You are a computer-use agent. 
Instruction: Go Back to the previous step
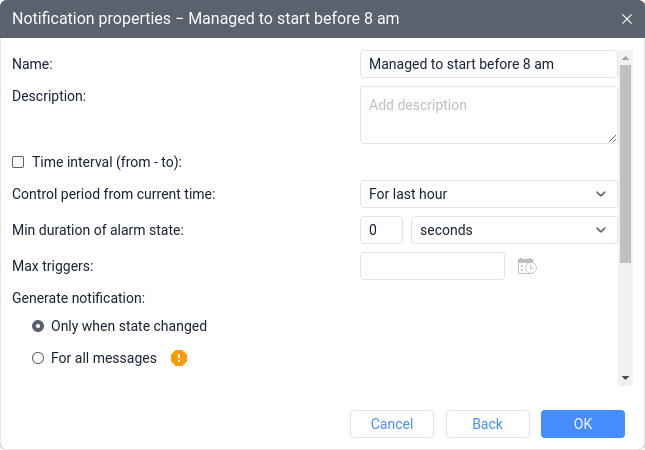point(487,424)
